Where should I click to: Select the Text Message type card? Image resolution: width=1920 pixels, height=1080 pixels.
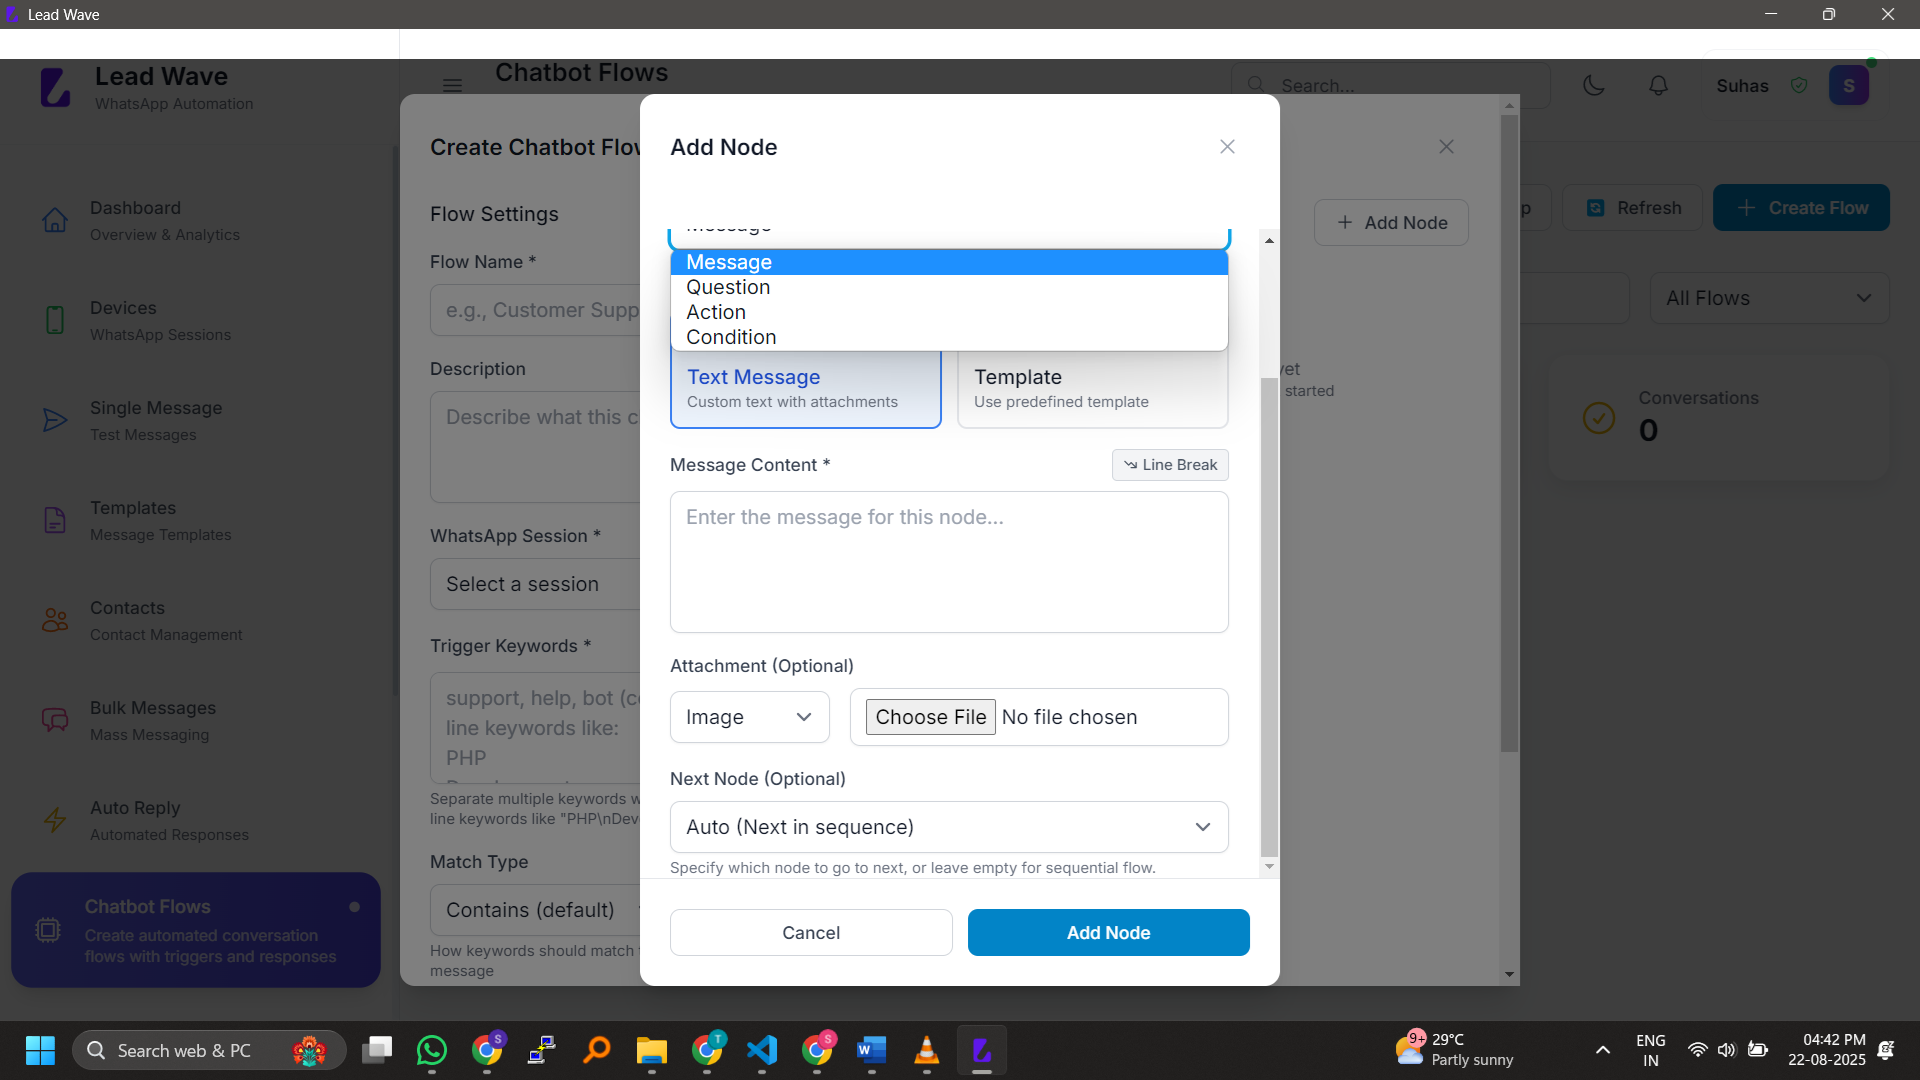click(805, 389)
